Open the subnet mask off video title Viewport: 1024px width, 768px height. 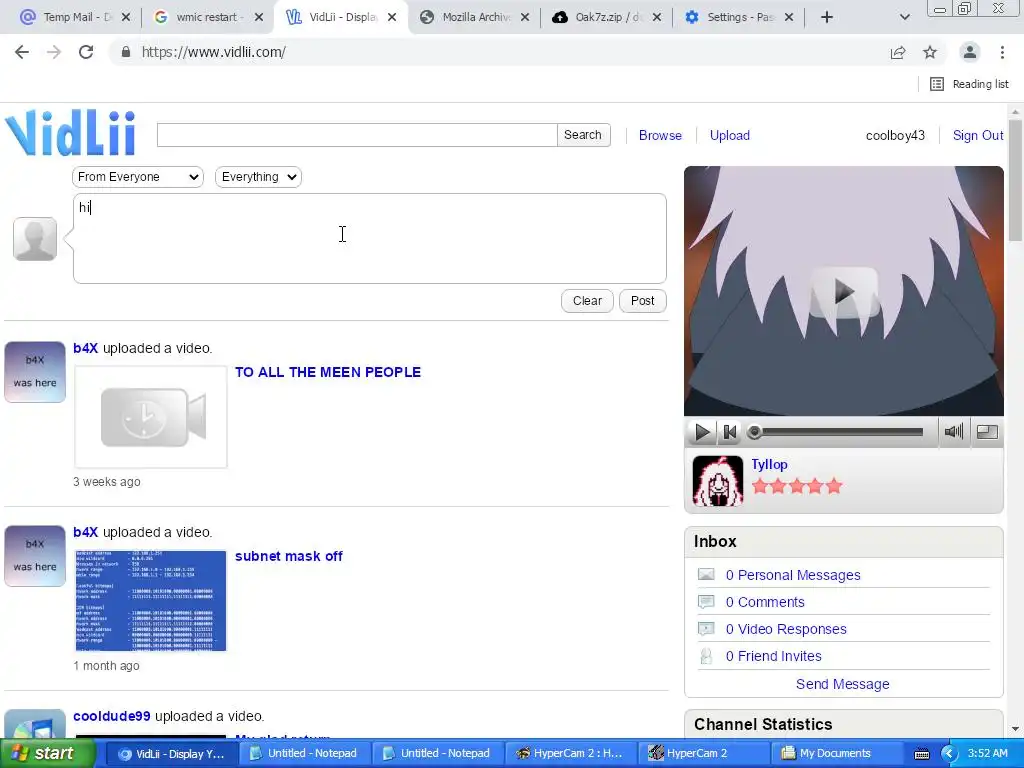coord(289,556)
